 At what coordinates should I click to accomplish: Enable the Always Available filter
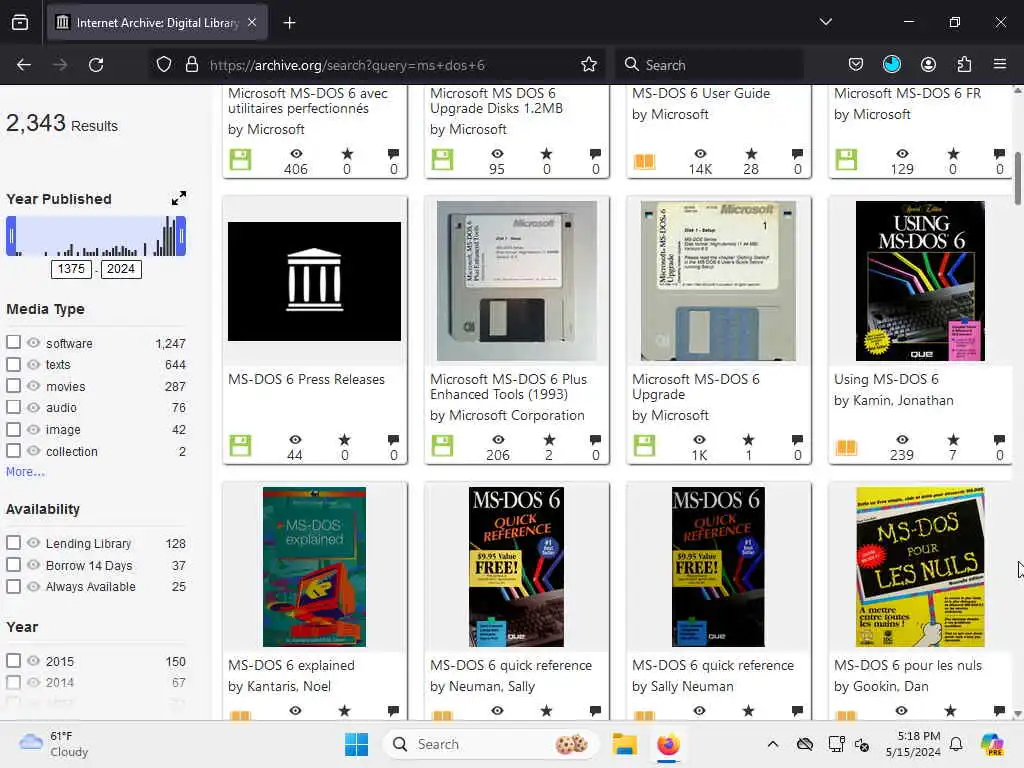click(13, 586)
